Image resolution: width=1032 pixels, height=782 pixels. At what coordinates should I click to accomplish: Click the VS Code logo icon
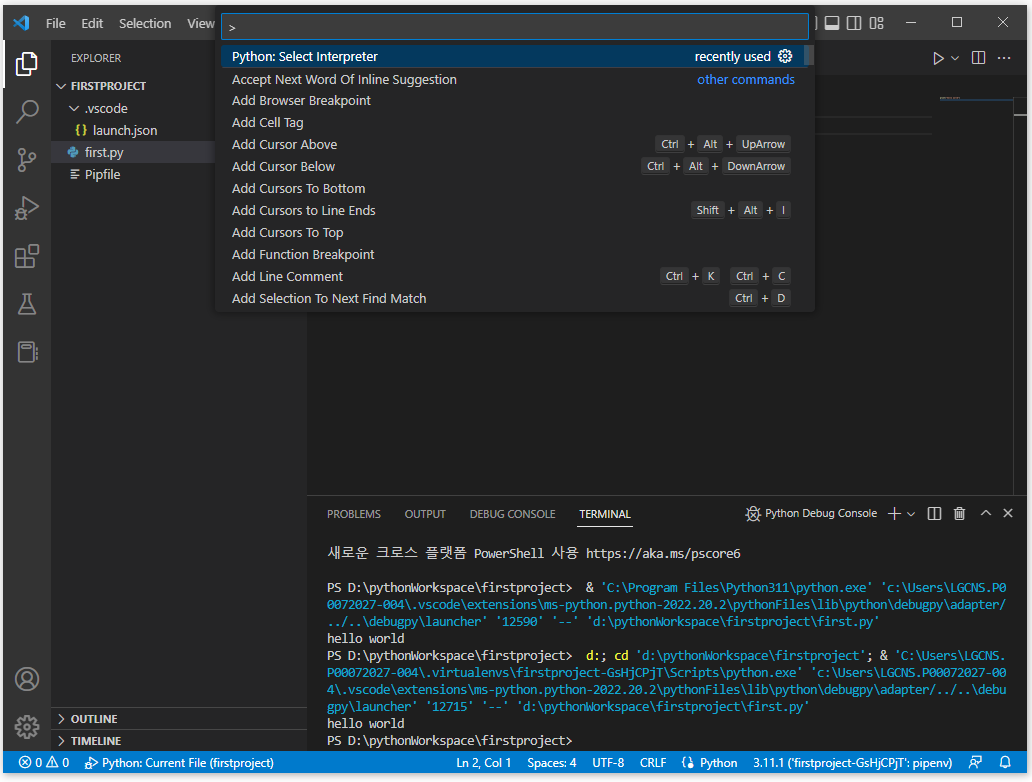[x=21, y=23]
